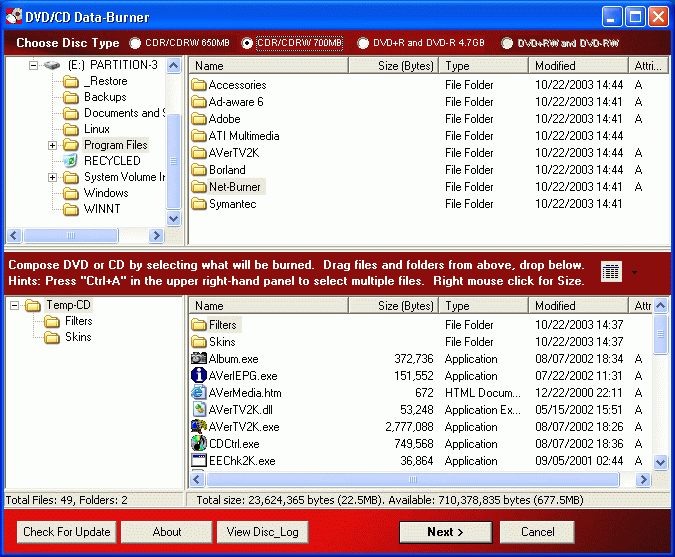
Task: Click the Album.exe camera icon
Action: point(198,358)
